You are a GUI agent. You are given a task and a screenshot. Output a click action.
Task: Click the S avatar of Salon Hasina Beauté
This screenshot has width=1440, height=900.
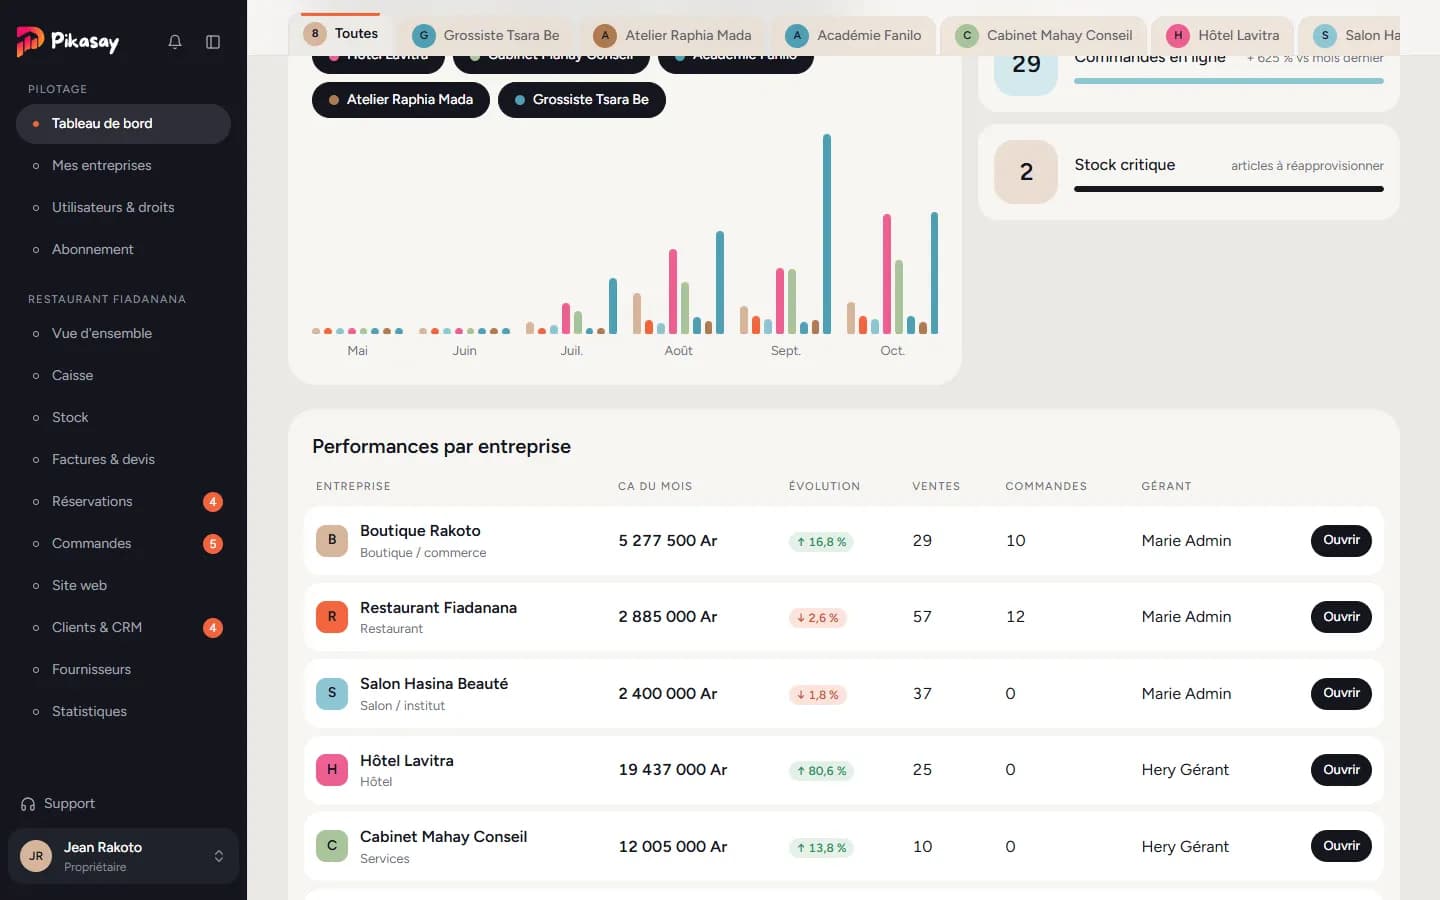pos(332,693)
